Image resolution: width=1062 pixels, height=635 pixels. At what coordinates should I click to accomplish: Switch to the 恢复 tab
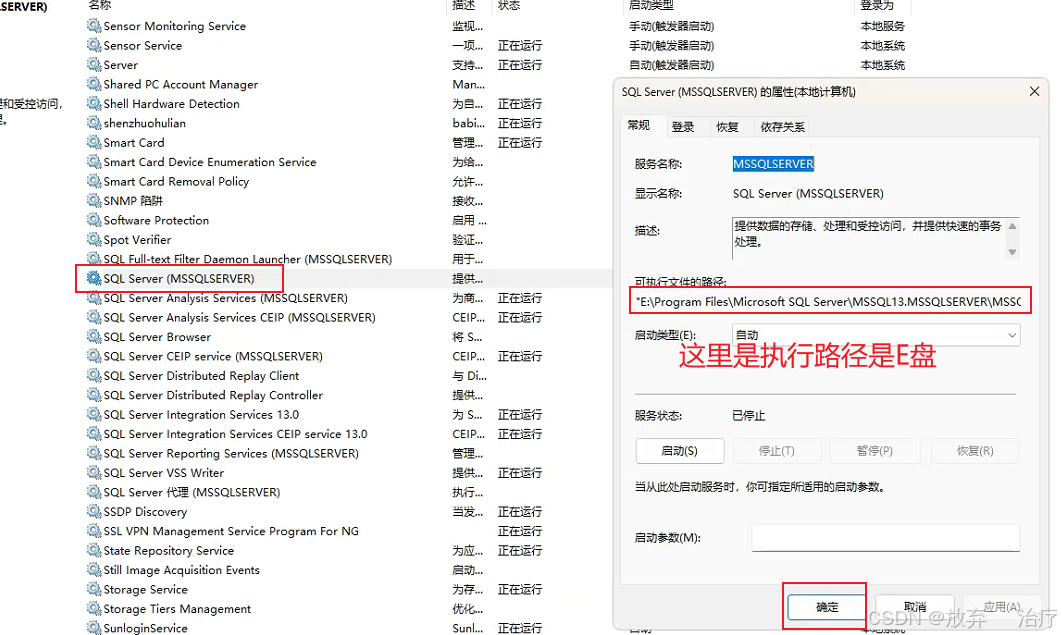(x=727, y=127)
